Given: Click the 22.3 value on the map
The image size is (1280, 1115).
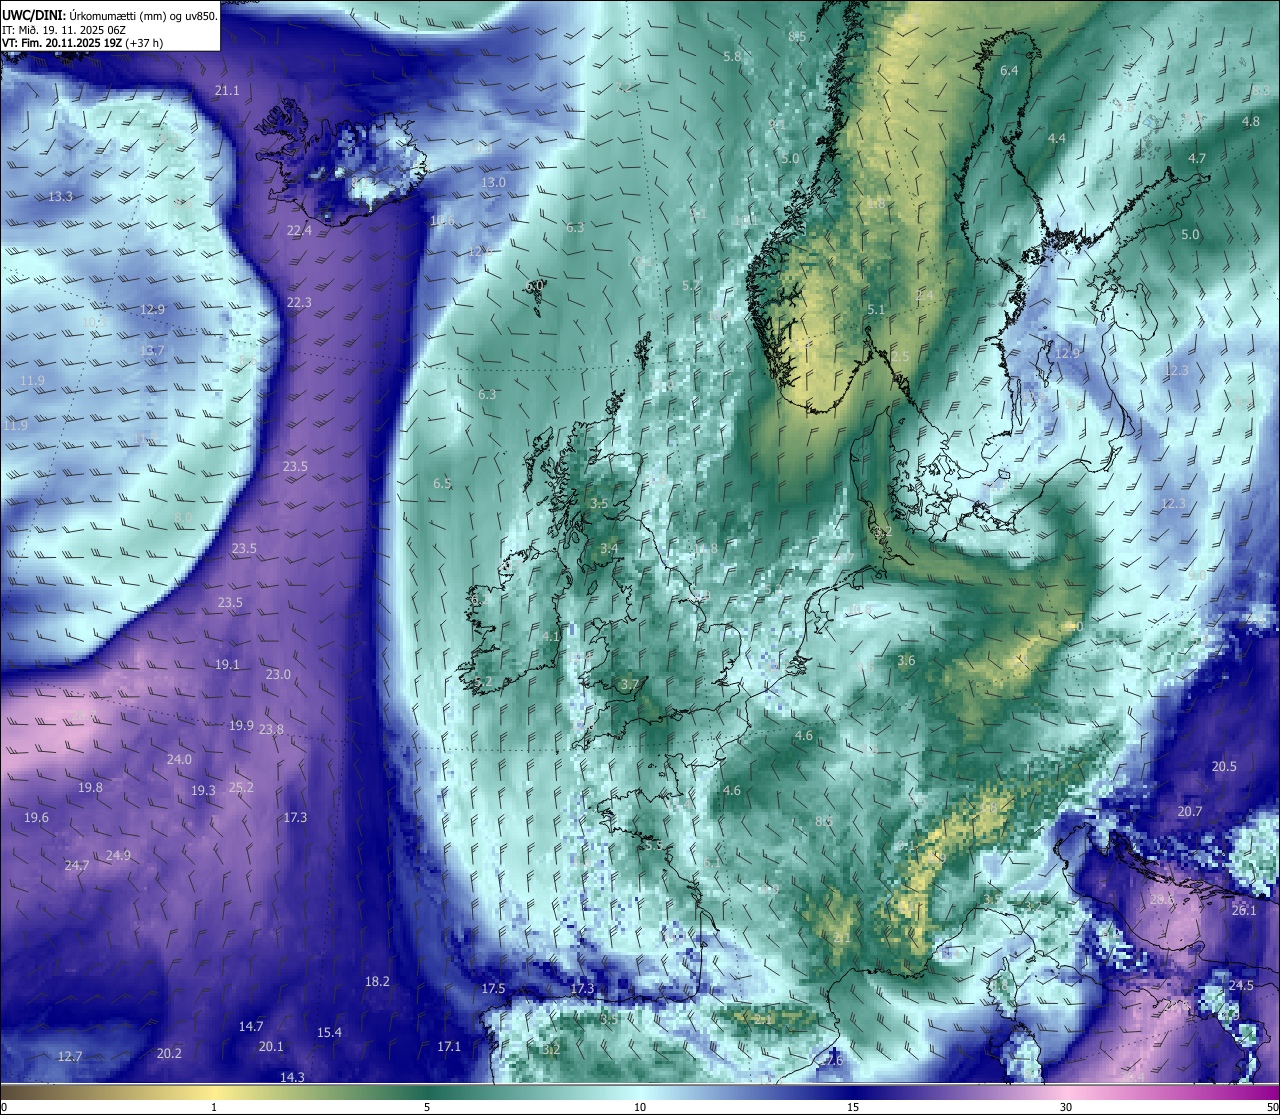Looking at the screenshot, I should pos(299,302).
